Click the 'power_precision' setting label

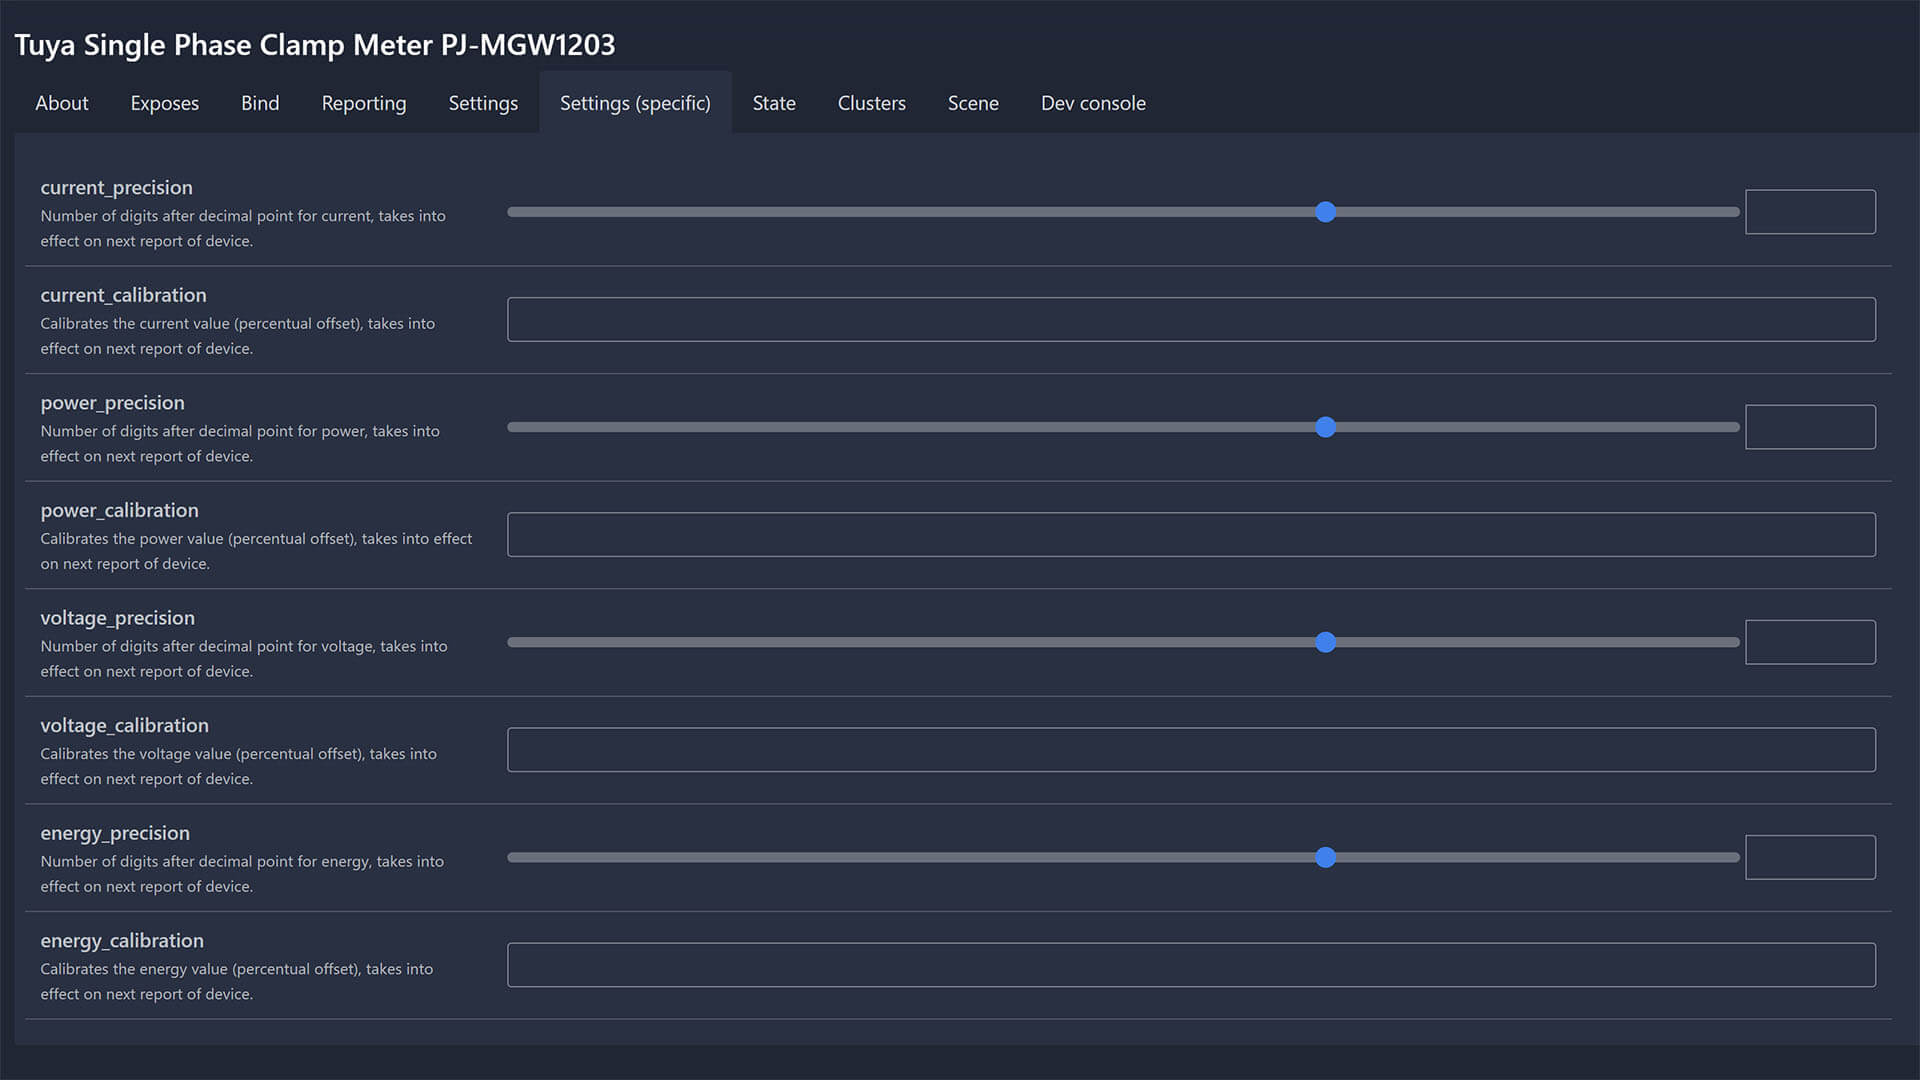(113, 402)
